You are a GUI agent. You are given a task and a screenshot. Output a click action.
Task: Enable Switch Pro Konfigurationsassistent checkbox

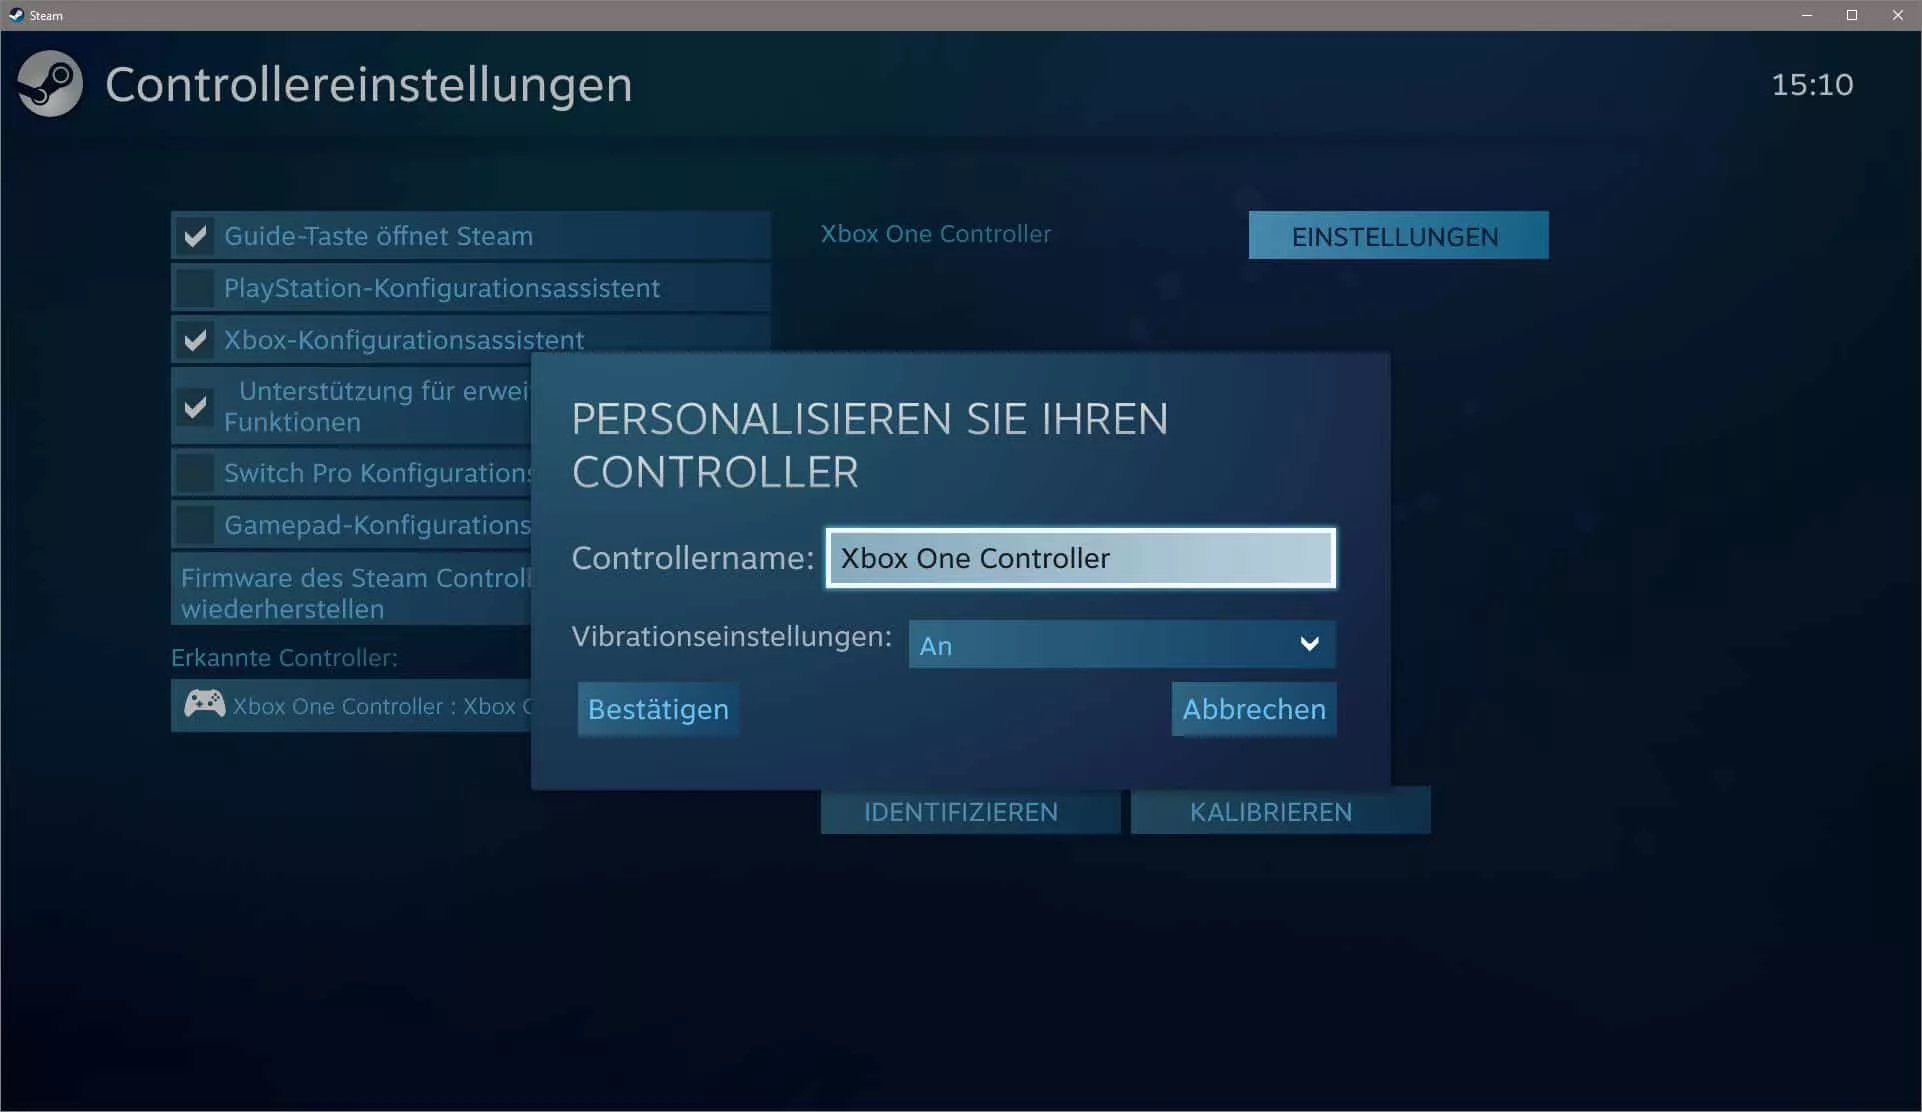point(195,473)
